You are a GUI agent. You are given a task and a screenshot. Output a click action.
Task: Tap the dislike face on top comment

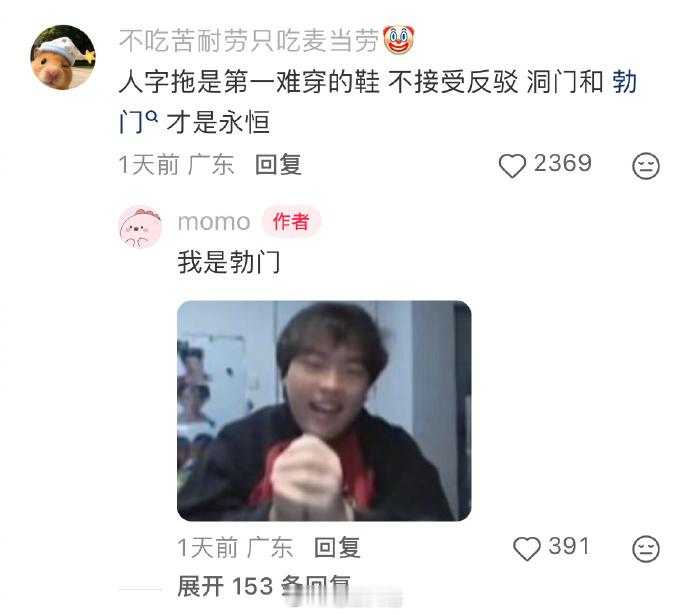point(646,166)
